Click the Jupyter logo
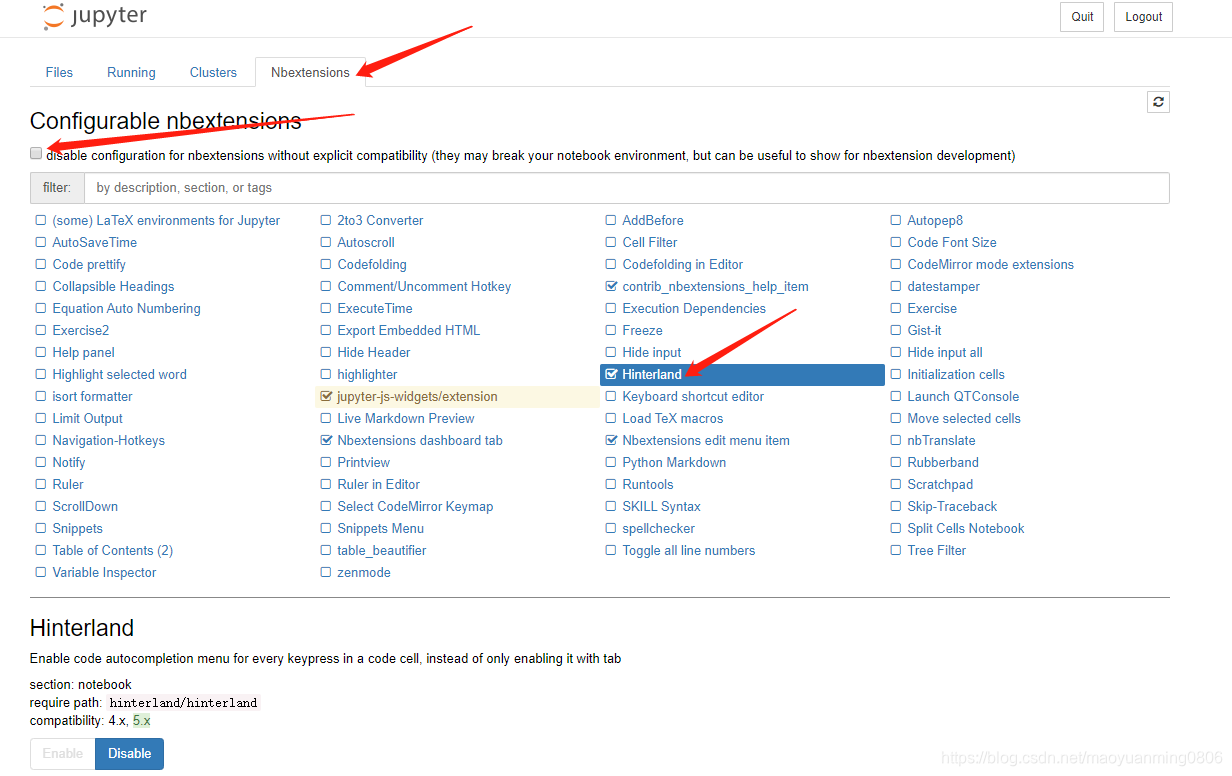This screenshot has width=1232, height=776. coord(95,17)
